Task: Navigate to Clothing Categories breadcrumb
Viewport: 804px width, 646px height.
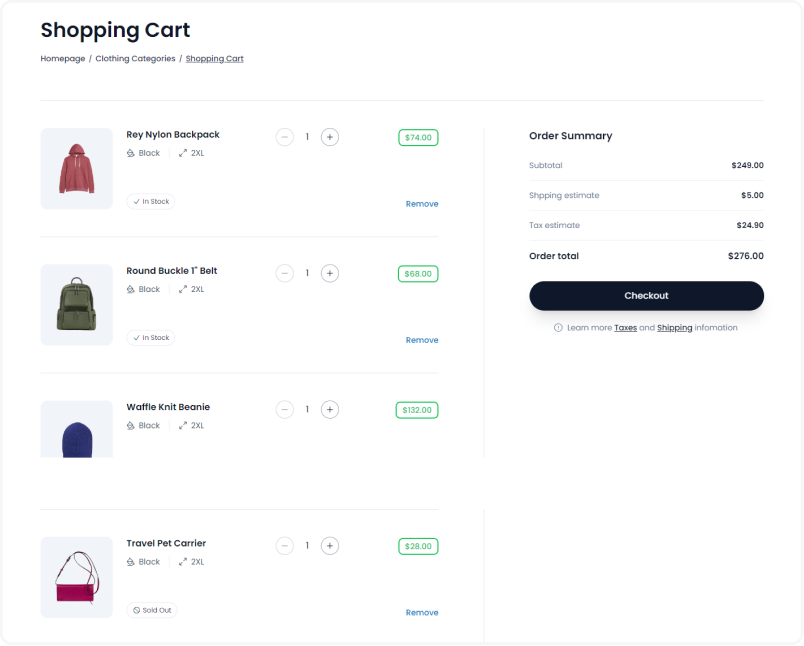Action: tap(135, 58)
